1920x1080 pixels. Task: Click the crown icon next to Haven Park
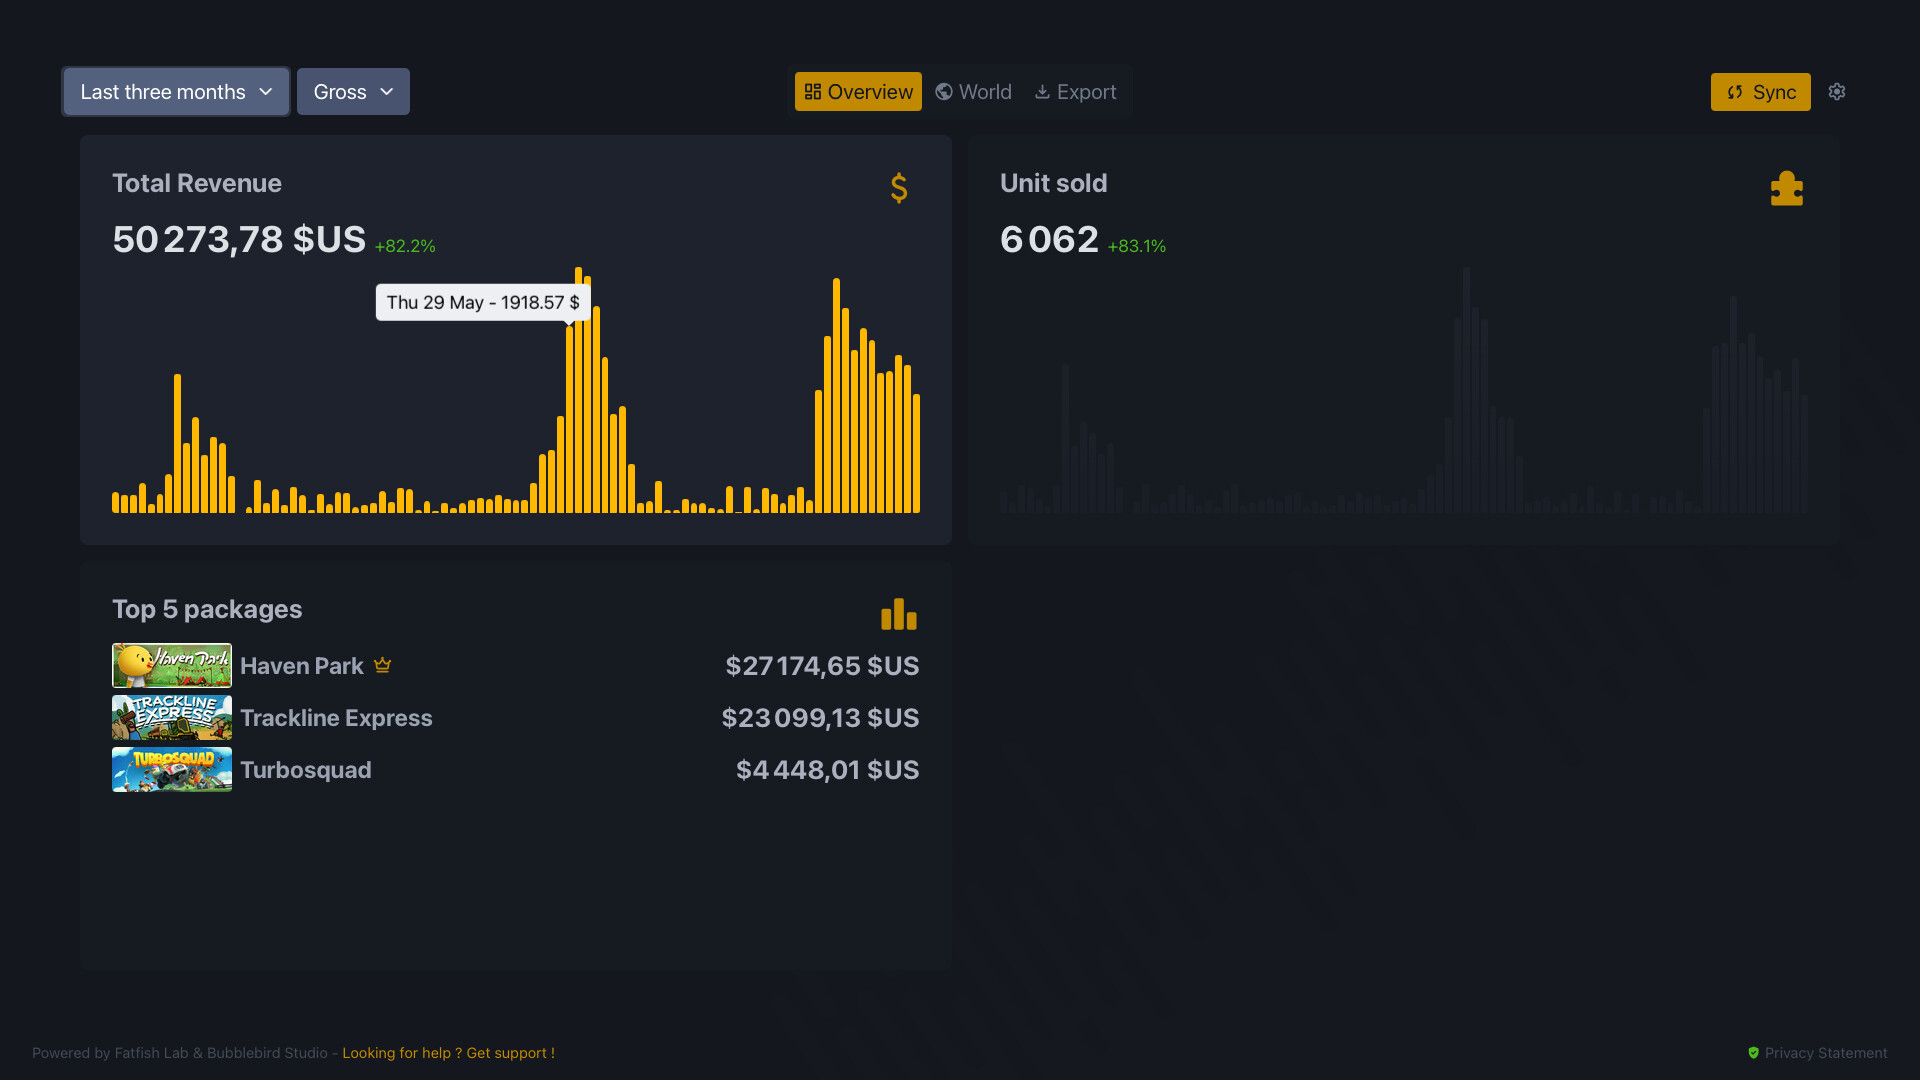click(382, 664)
